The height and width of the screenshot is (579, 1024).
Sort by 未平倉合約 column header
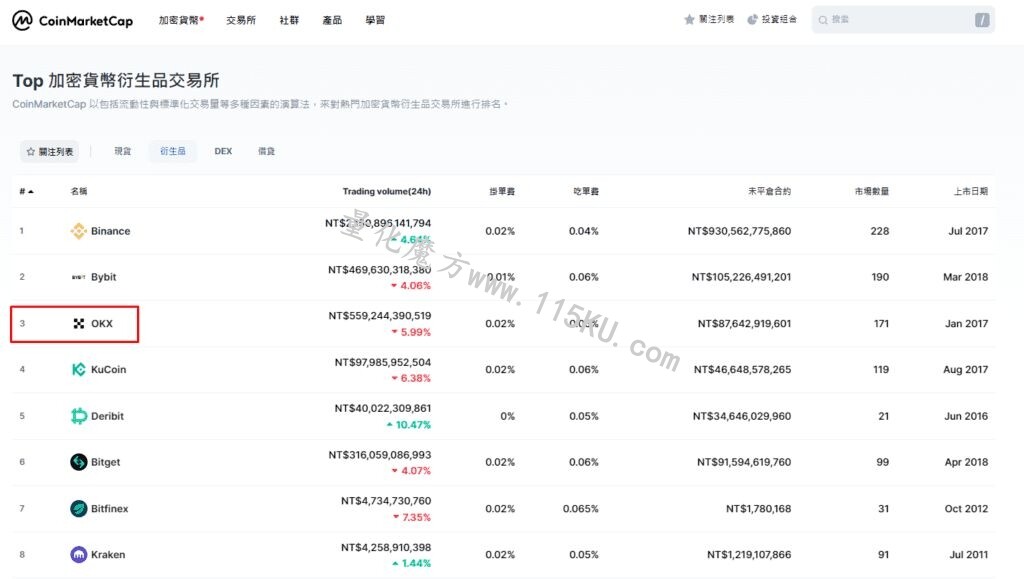[769, 191]
